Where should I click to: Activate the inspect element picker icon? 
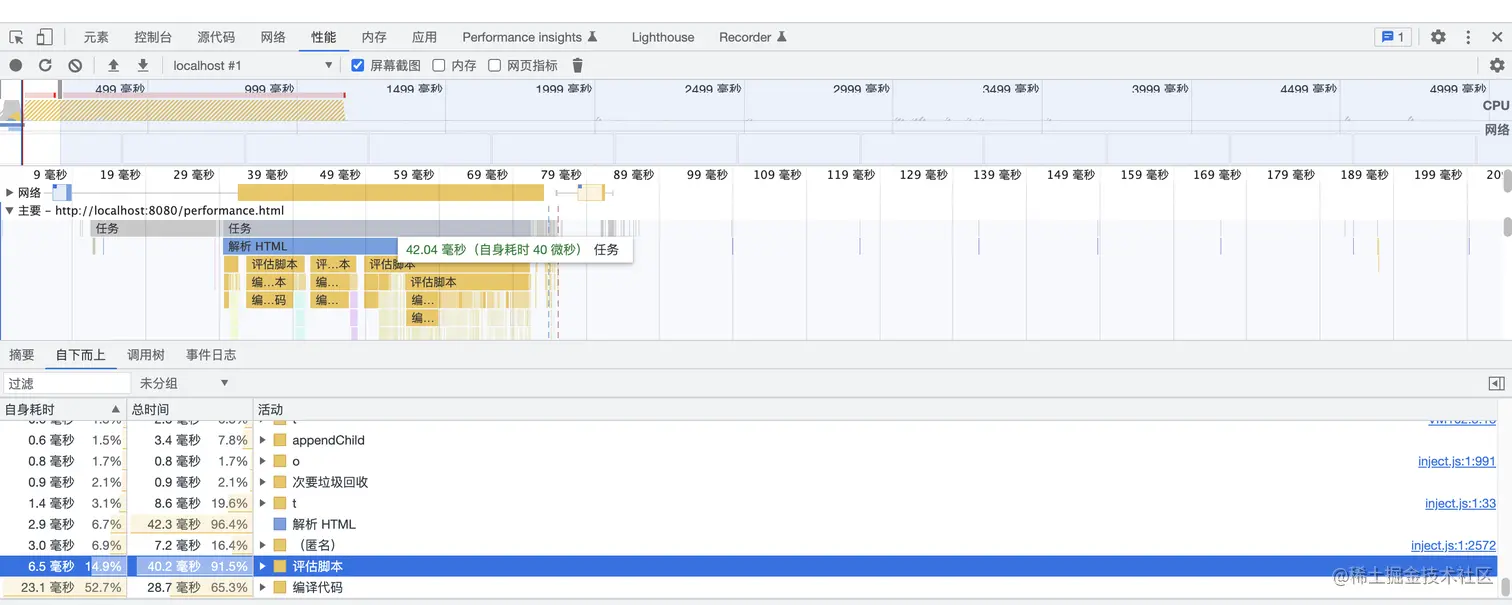(x=16, y=37)
